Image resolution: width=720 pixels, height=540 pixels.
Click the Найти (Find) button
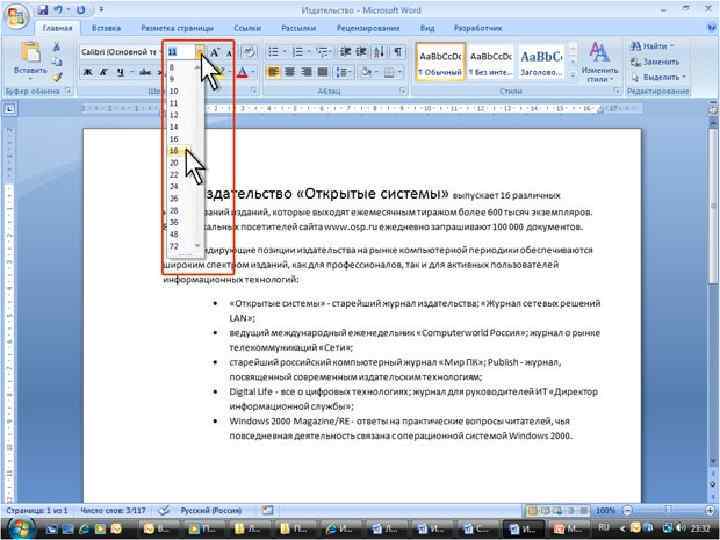[x=652, y=46]
